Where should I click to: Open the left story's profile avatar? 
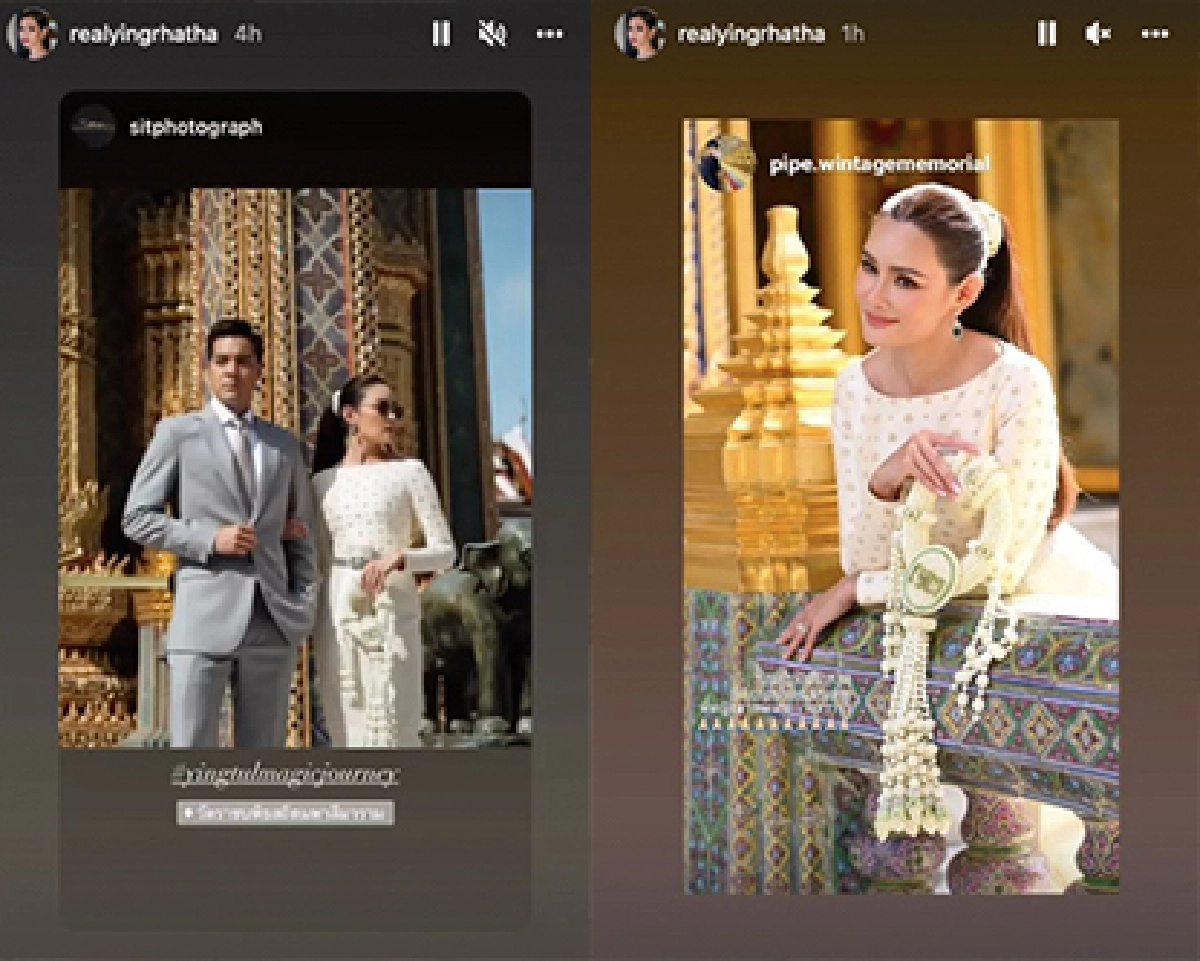coord(33,33)
